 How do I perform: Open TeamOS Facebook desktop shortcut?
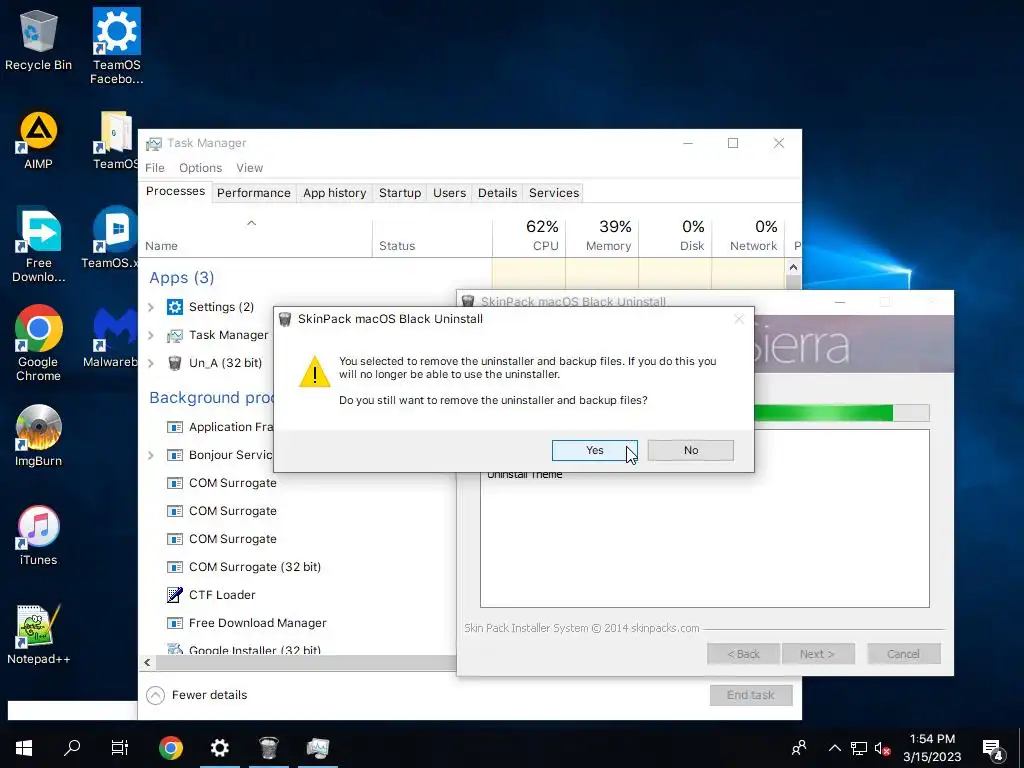click(116, 46)
